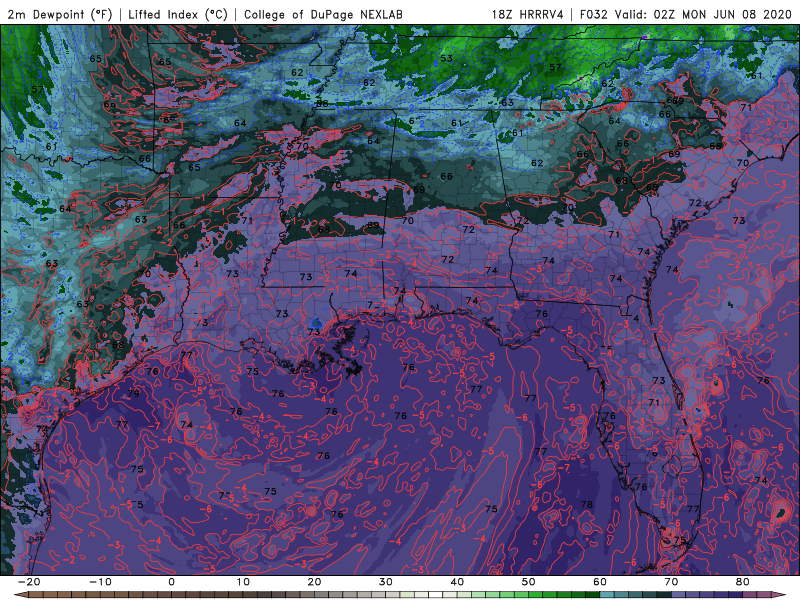Click the '78' dewpoint value over the Gulf
This screenshot has height=600, width=800.
pyautogui.click(x=587, y=505)
